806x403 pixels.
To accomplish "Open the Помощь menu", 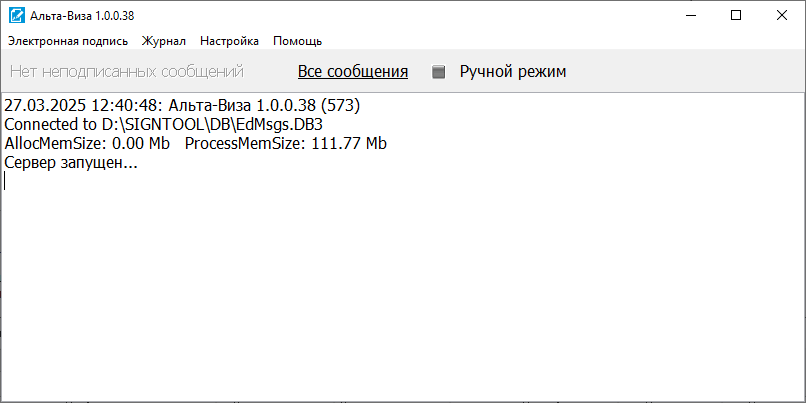I will coord(297,41).
